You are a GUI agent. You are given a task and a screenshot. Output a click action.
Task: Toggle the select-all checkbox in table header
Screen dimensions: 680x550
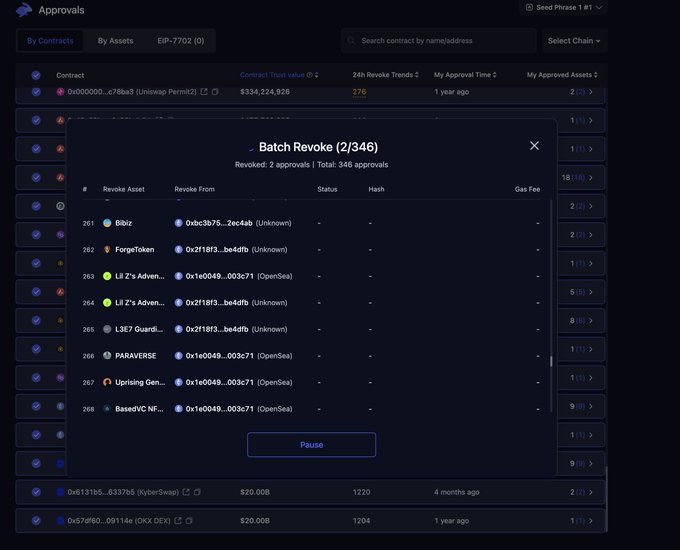tap(36, 75)
